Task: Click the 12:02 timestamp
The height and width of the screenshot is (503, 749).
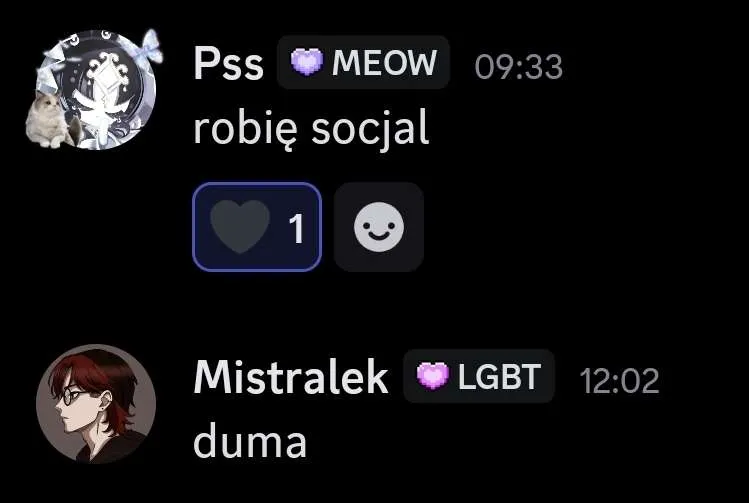Action: pos(620,381)
